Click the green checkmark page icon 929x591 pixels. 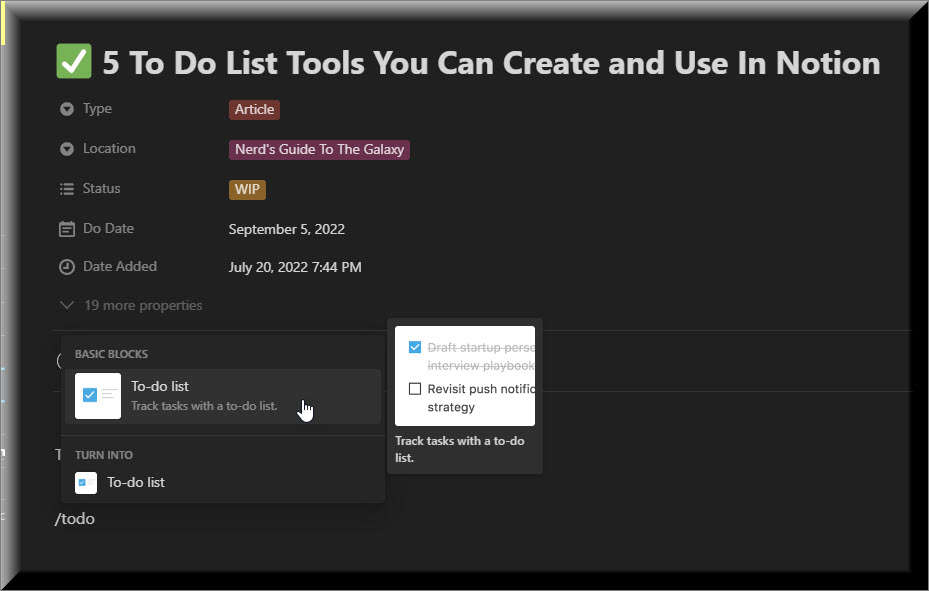pos(74,61)
